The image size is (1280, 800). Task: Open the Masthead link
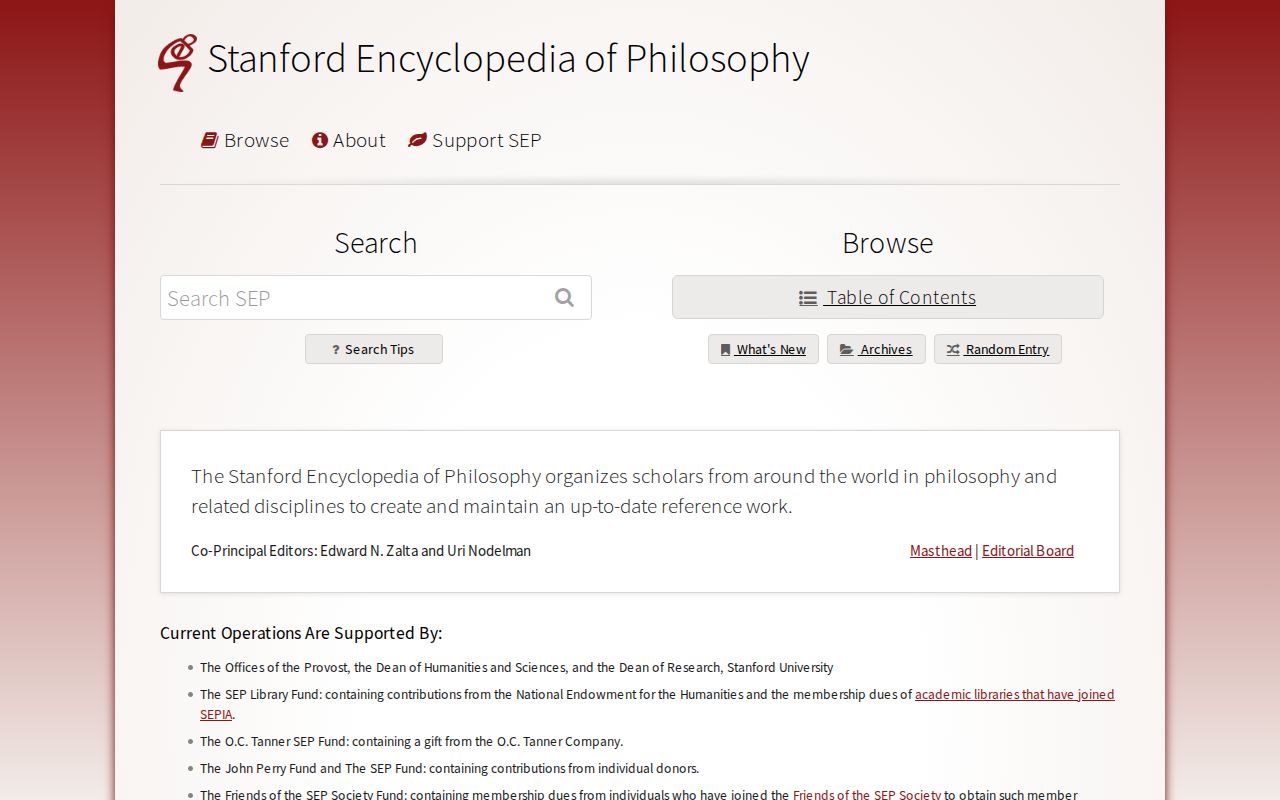point(940,551)
